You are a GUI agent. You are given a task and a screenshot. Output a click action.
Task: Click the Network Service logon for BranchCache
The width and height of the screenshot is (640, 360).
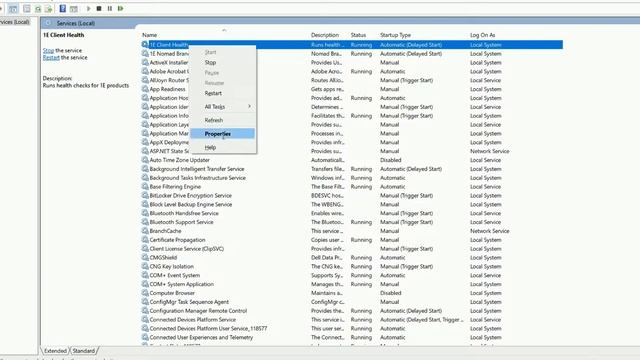coord(489,231)
